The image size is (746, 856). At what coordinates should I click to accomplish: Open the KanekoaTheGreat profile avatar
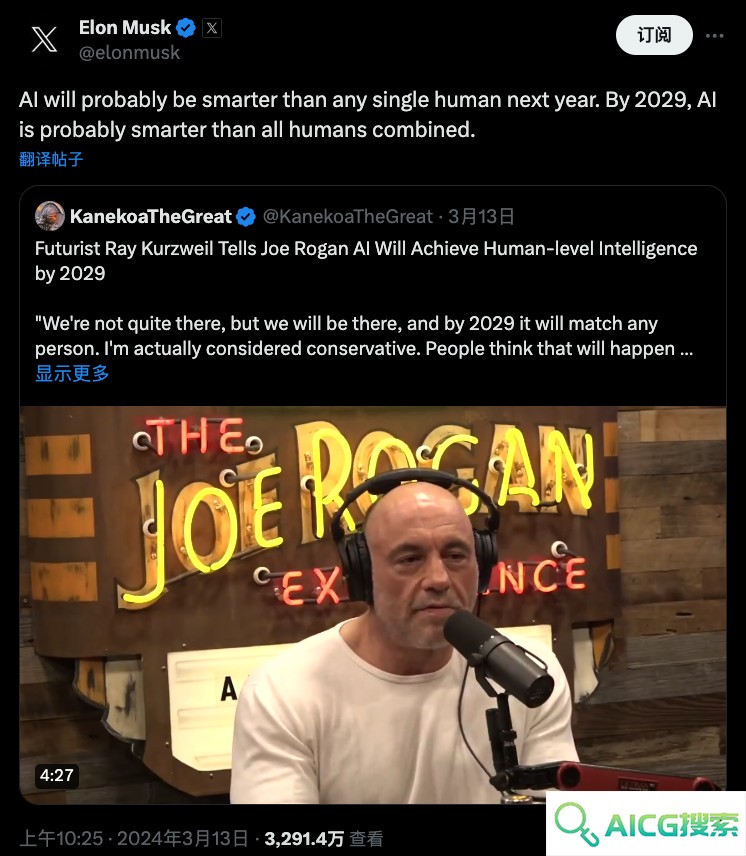50,216
